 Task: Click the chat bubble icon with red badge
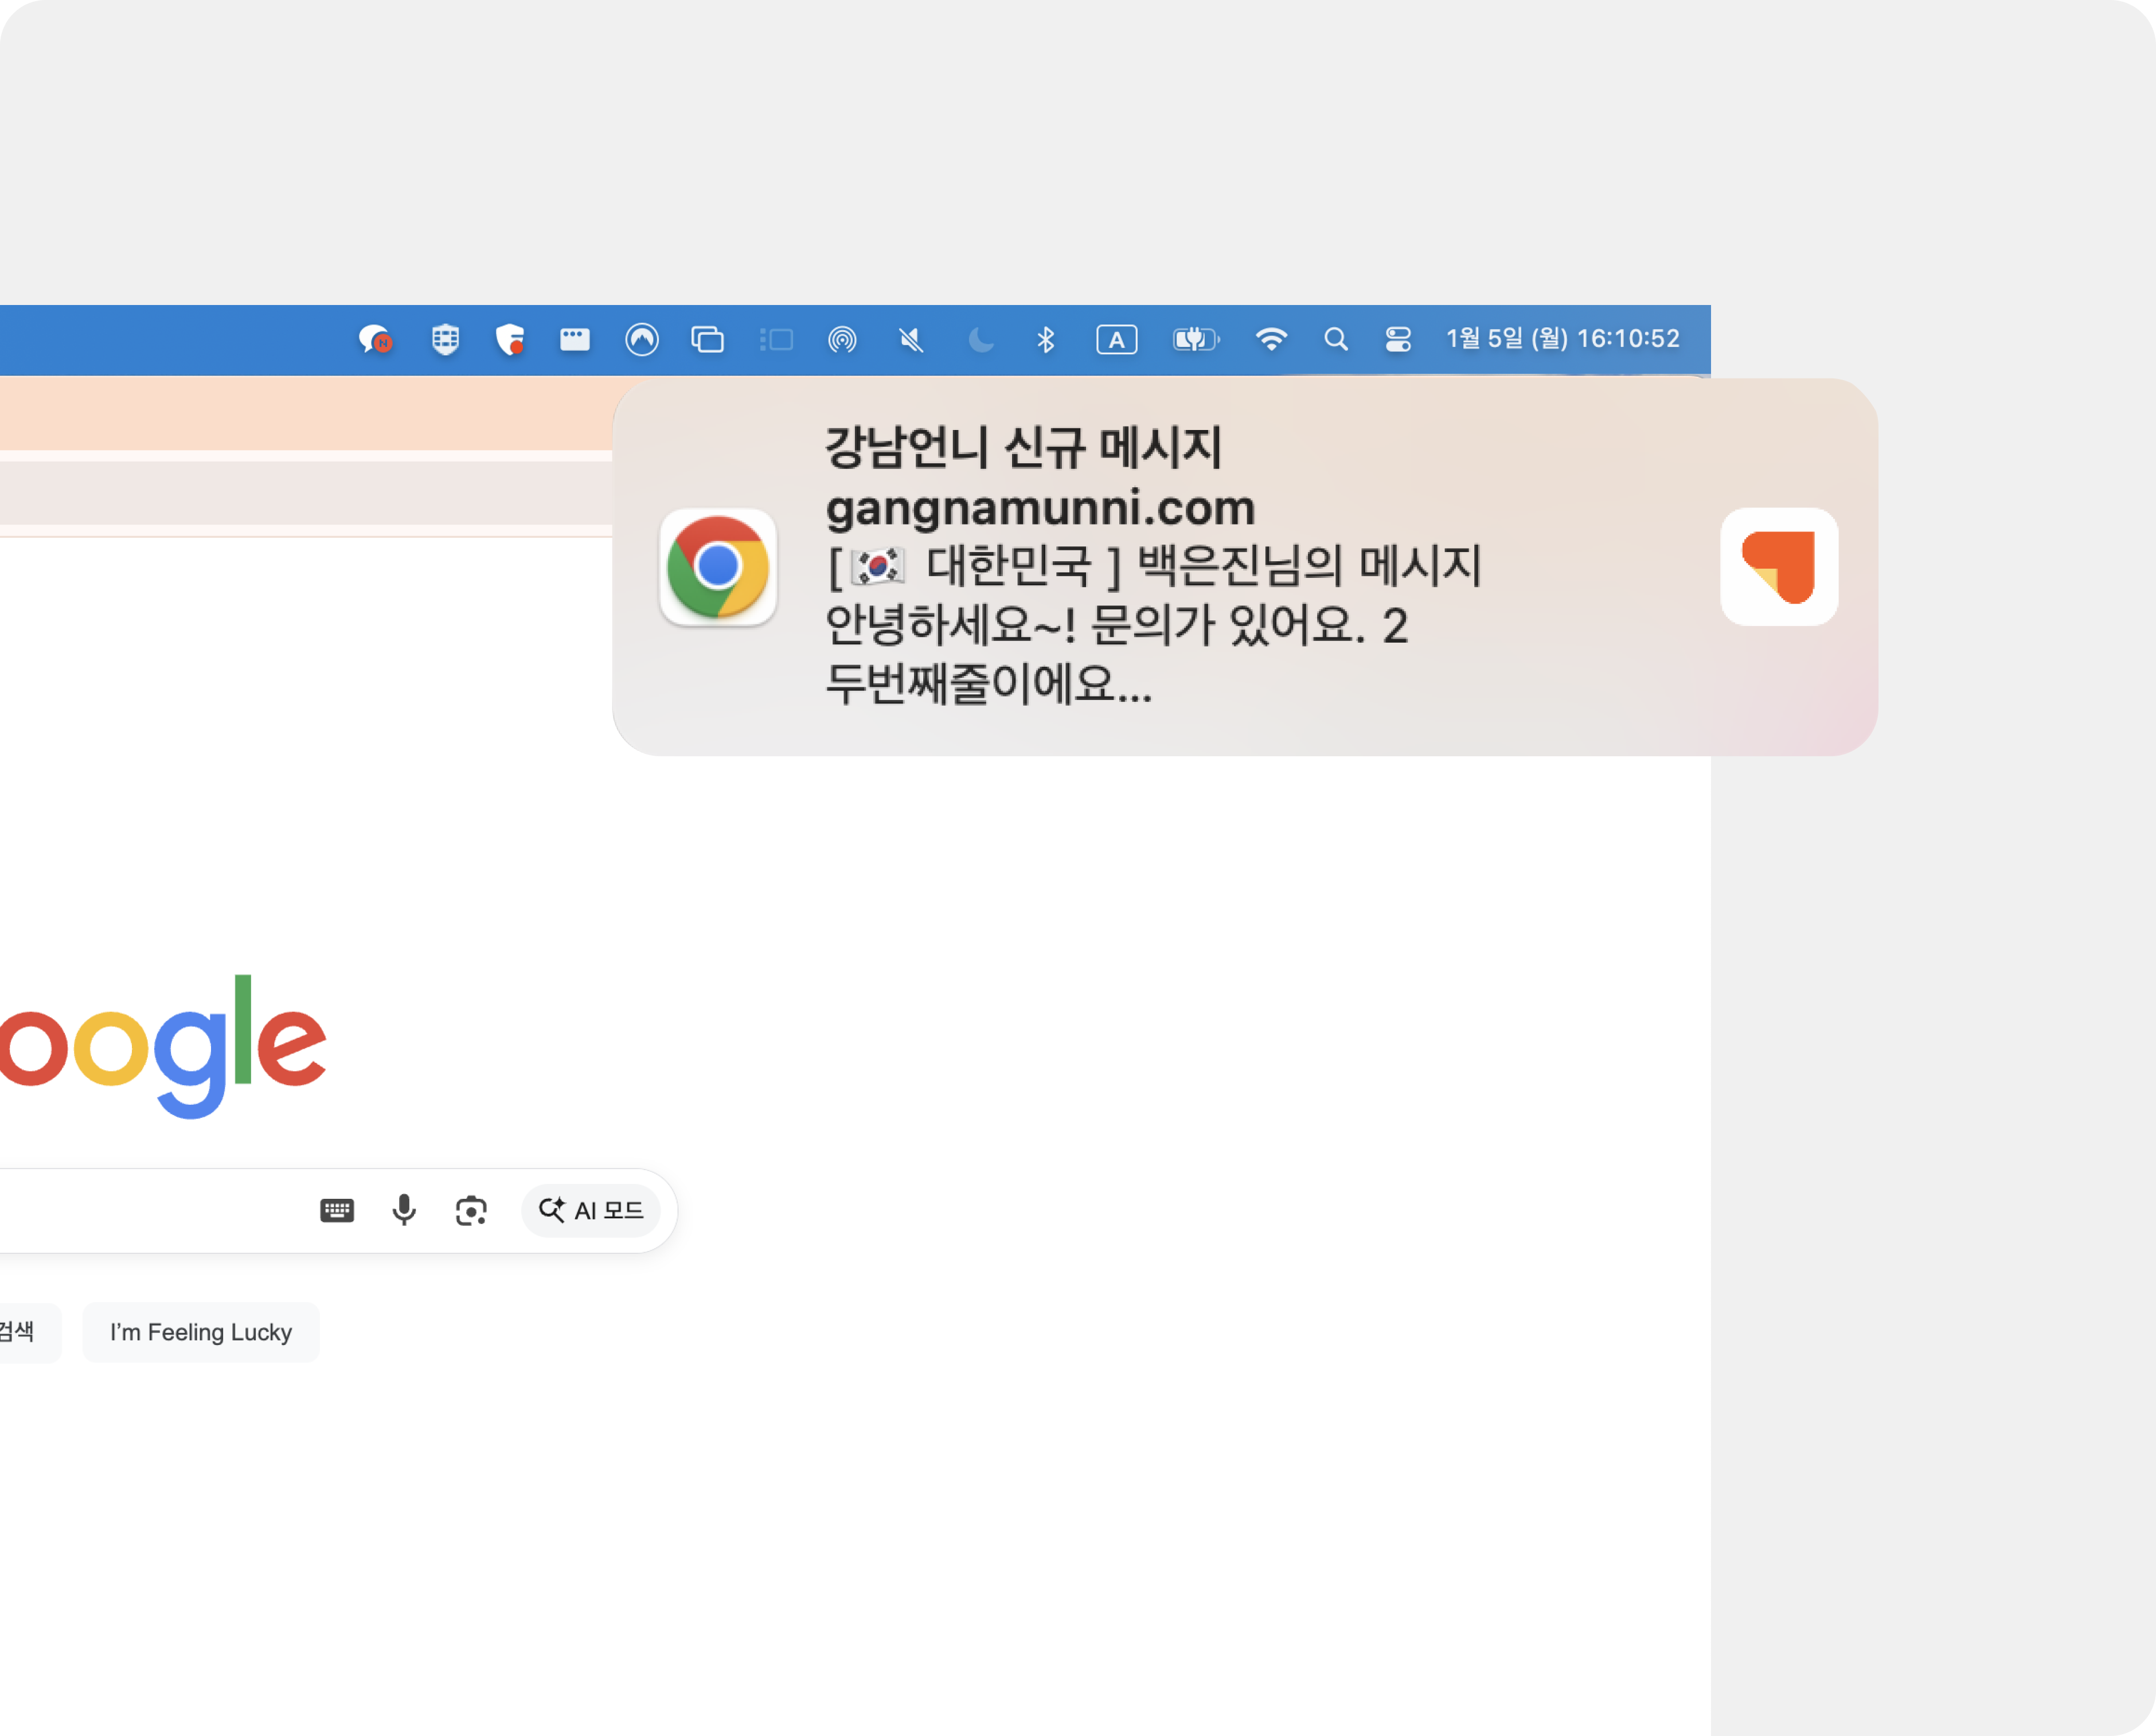pyautogui.click(x=375, y=340)
